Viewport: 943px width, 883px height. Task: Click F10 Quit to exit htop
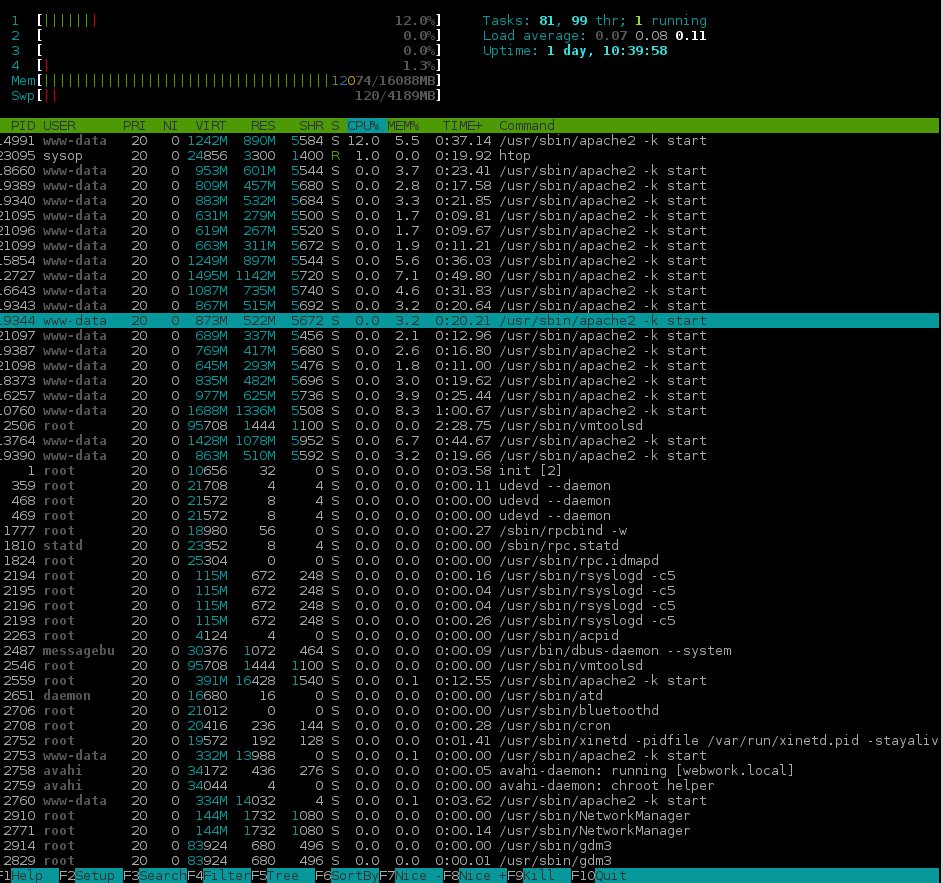(599, 876)
